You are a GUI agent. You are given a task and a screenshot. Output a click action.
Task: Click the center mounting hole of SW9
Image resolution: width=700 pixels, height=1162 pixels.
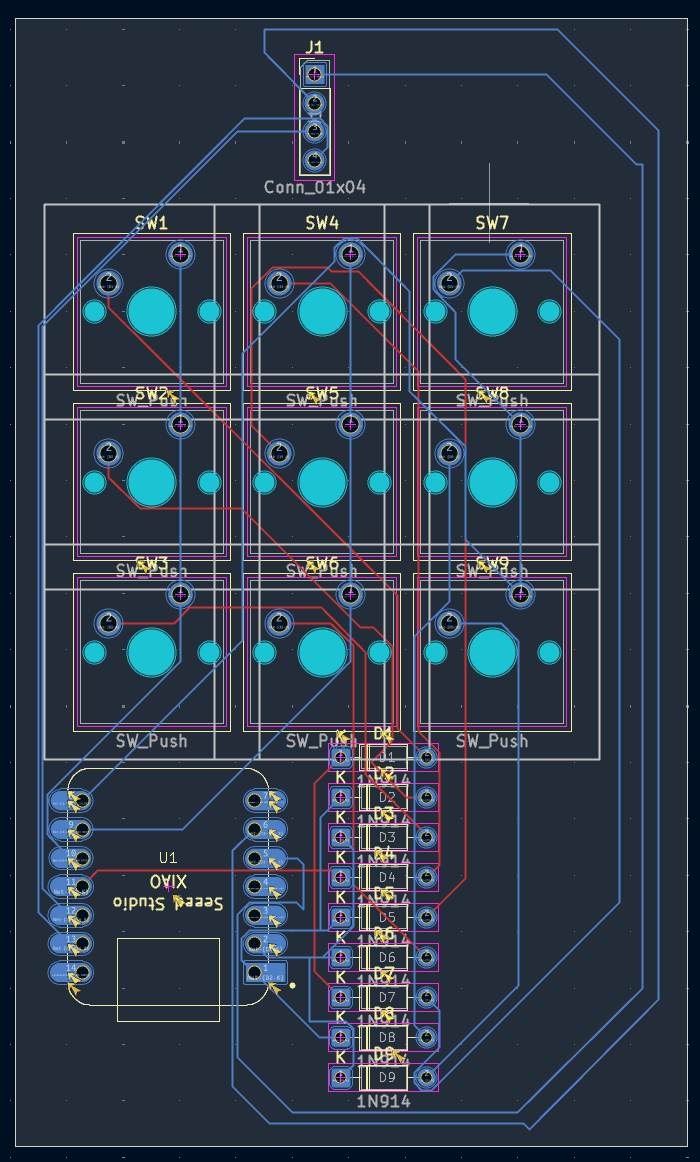[493, 653]
